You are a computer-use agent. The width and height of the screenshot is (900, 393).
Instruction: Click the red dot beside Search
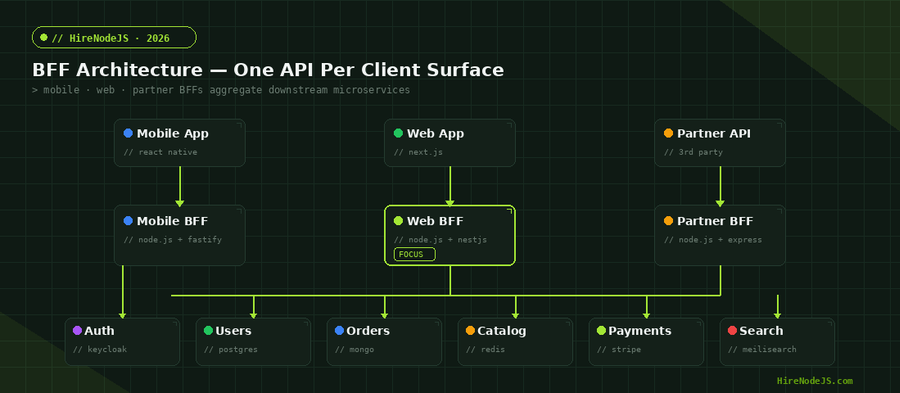[x=732, y=330]
